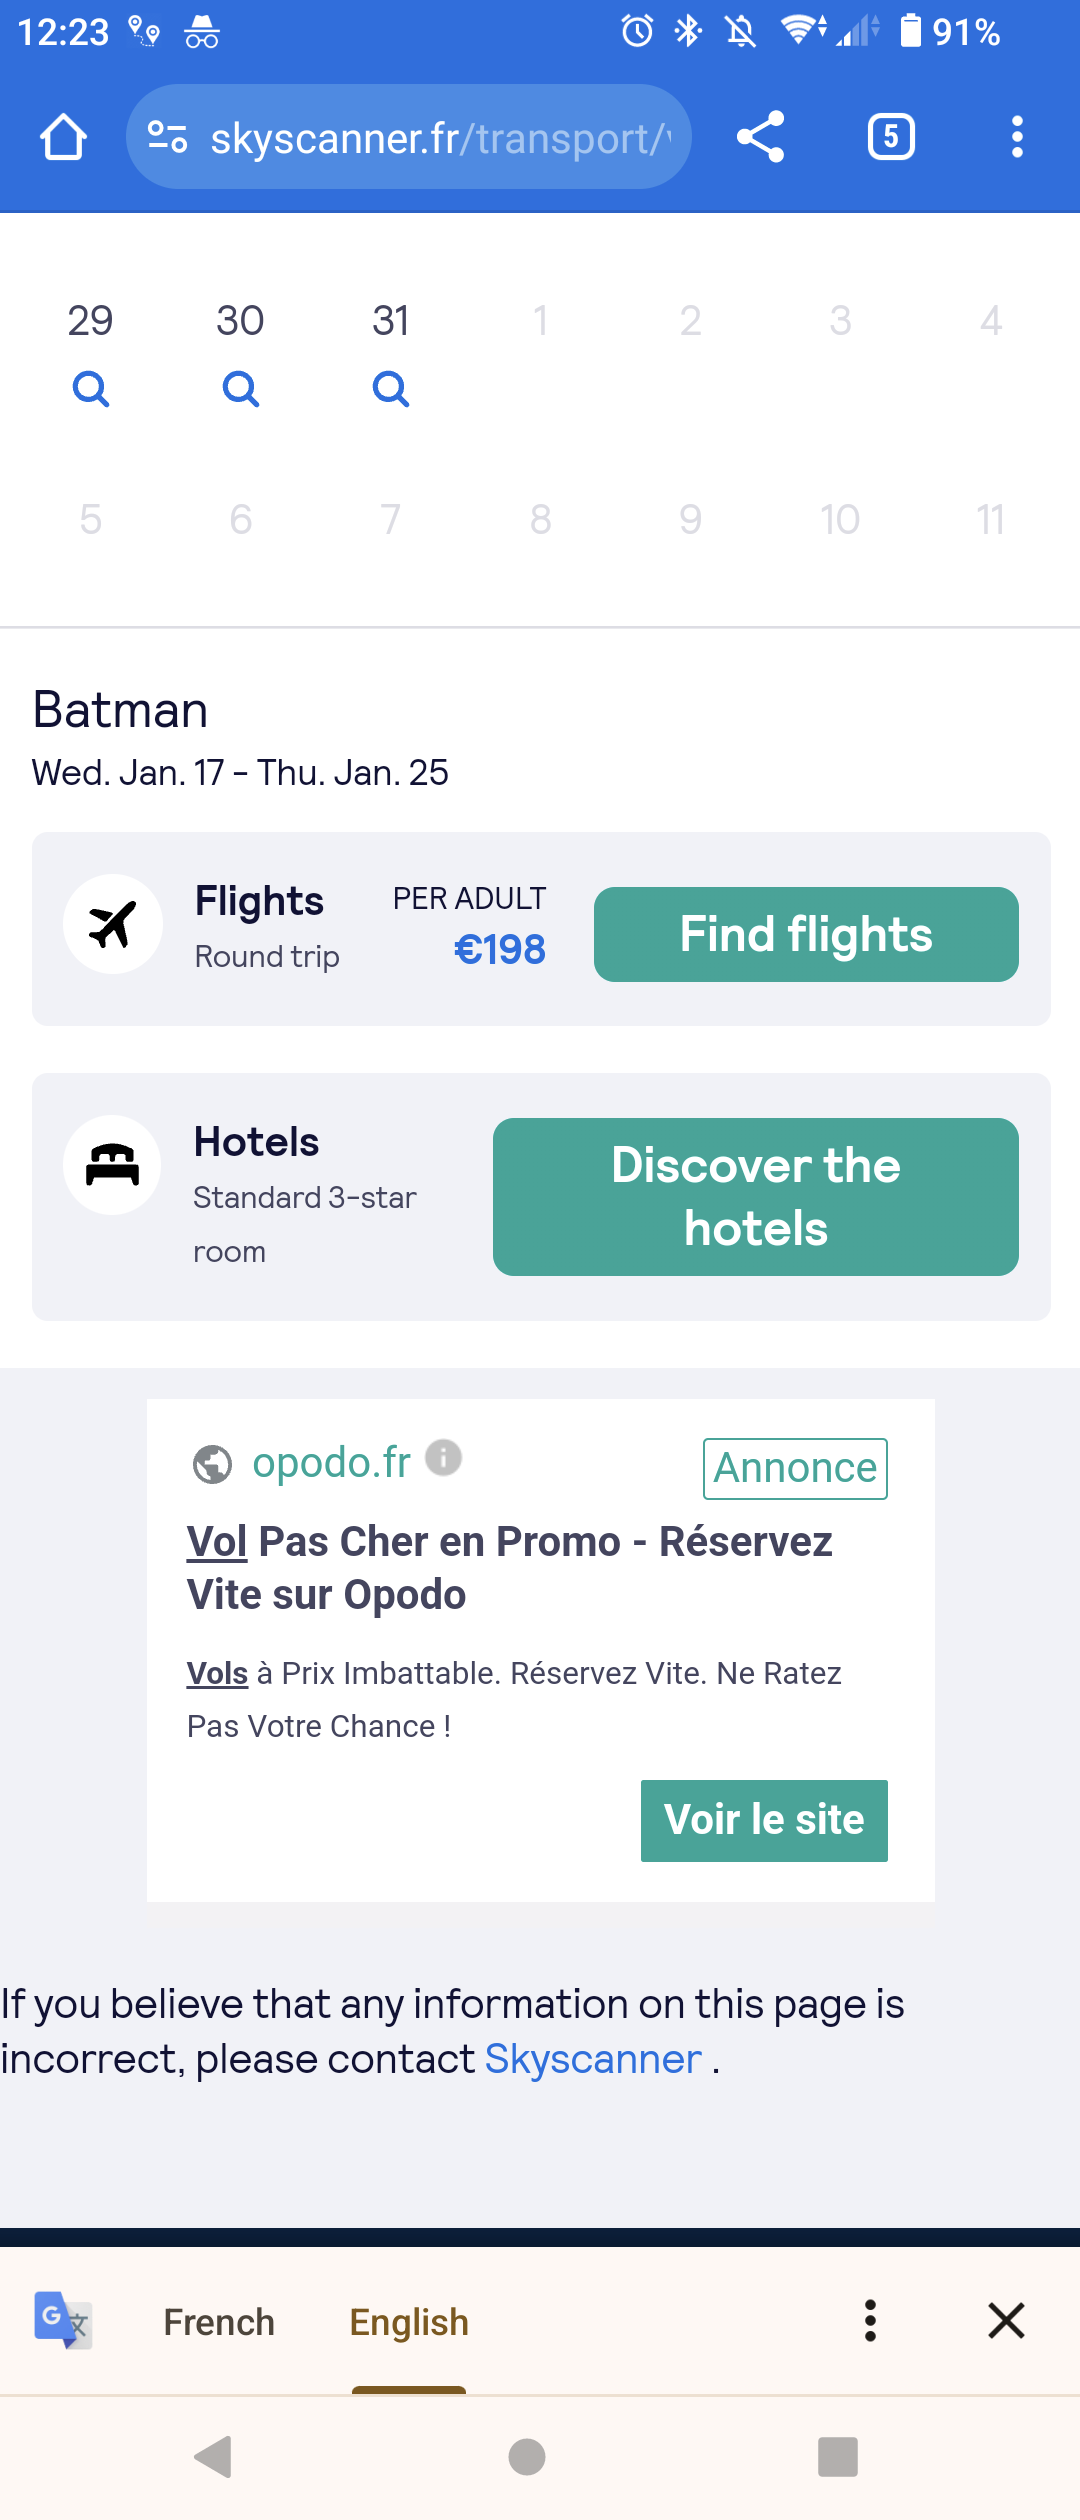Open the Skyscanner contact link
Image resolution: width=1080 pixels, height=2520 pixels.
[593, 2059]
